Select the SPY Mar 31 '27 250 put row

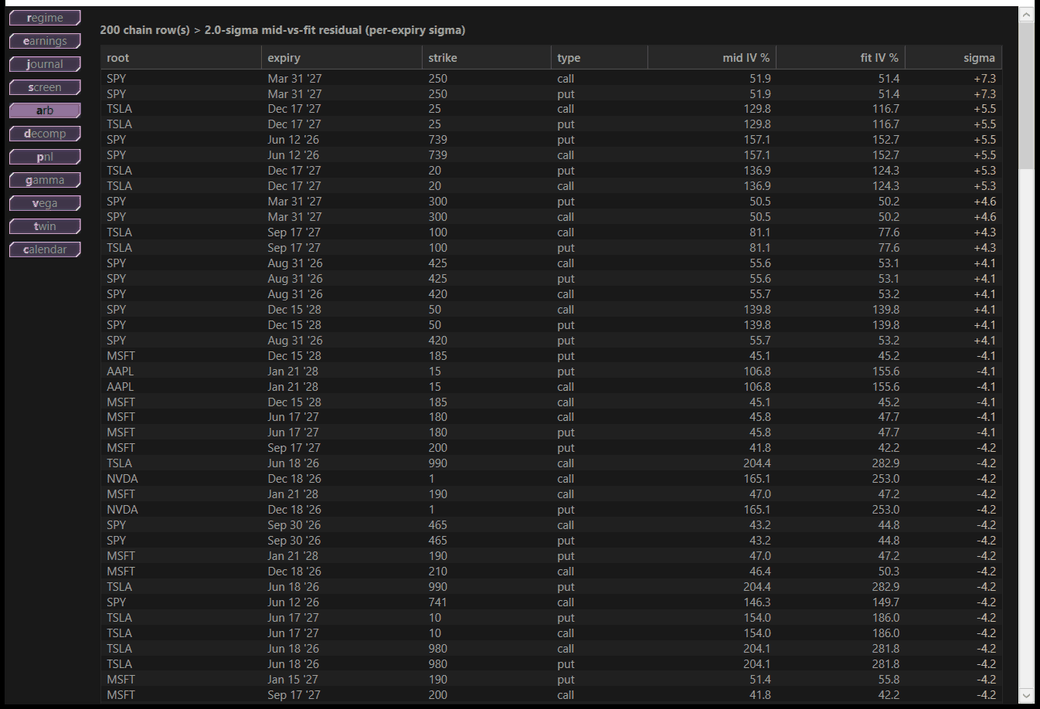click(x=551, y=94)
